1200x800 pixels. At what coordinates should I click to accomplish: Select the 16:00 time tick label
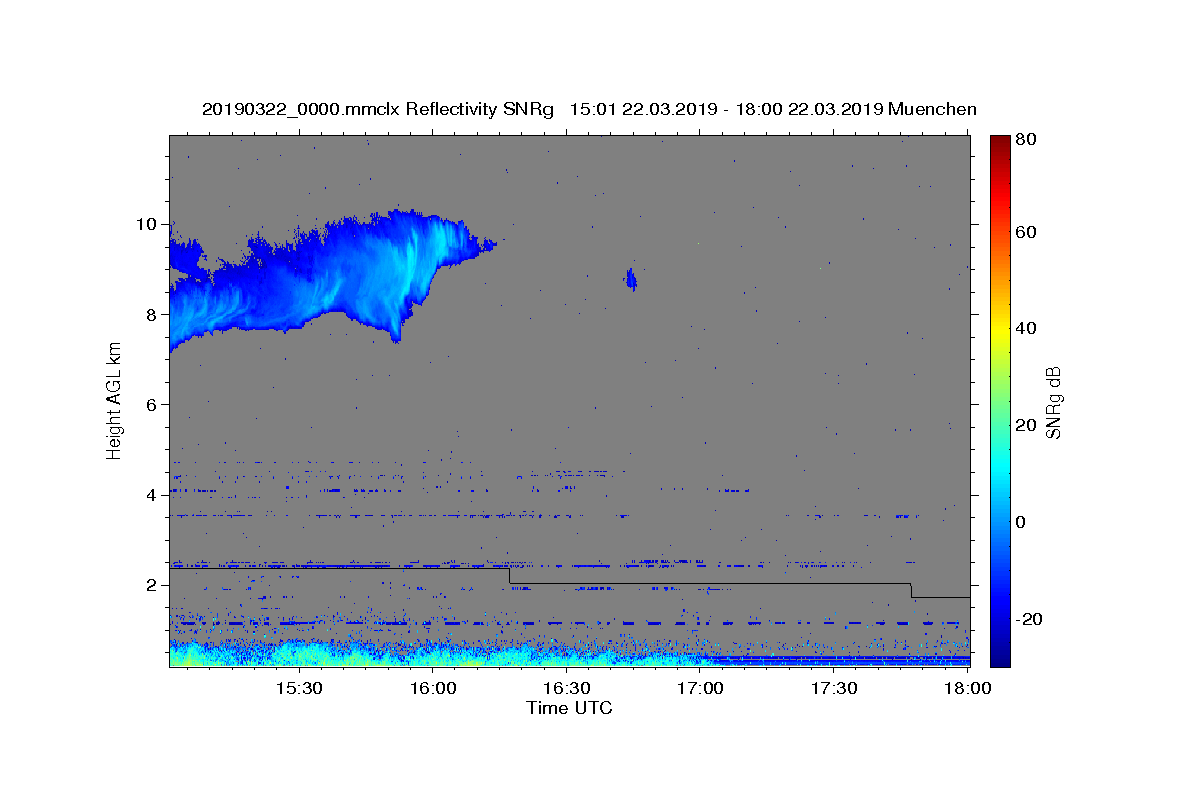433,688
